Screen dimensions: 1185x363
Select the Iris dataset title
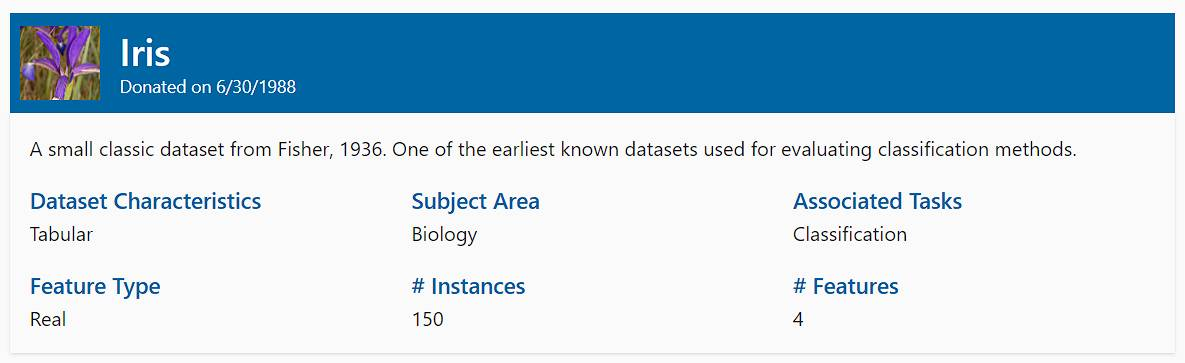coord(145,53)
